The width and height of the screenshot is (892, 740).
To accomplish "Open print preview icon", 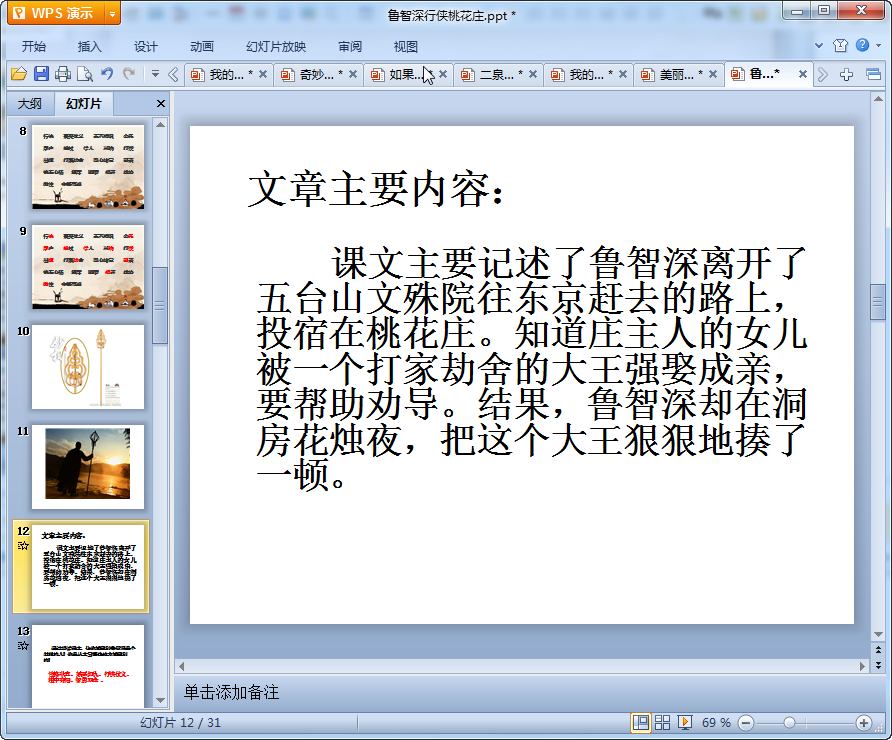I will (85, 74).
